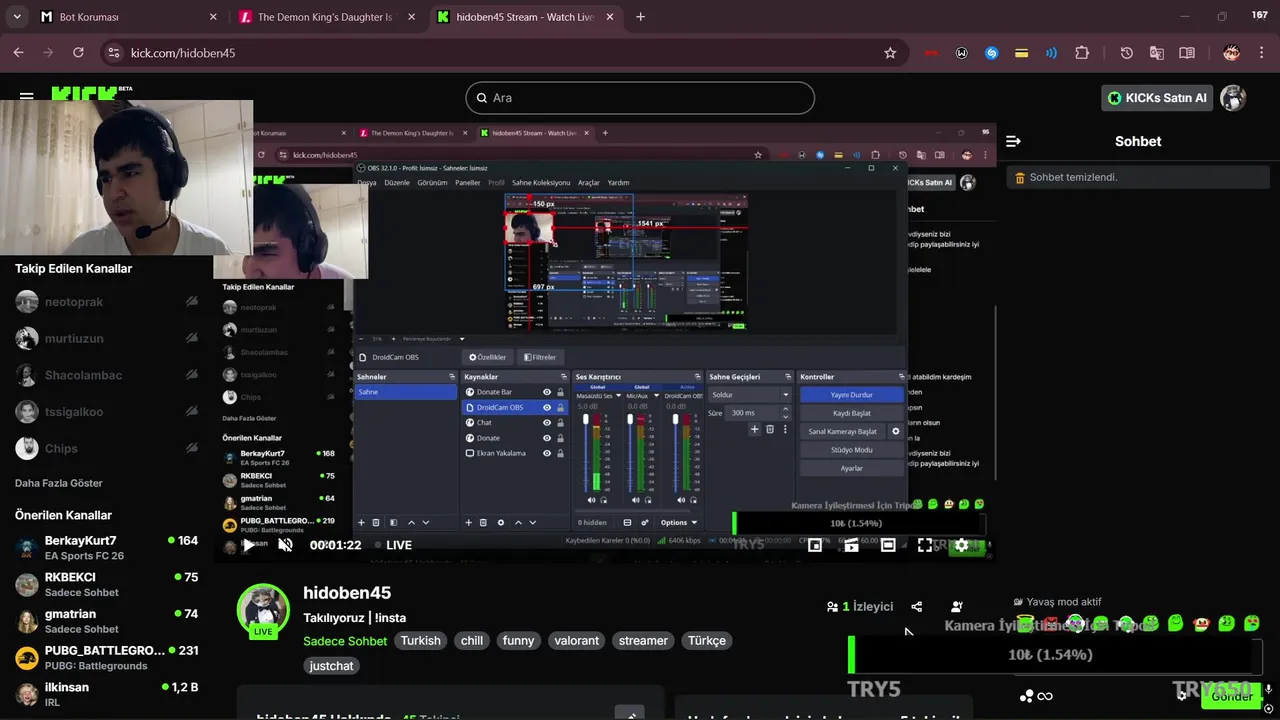This screenshot has width=1280, height=720.
Task: Expand followed channels with Daha Fazla Göster
Action: coord(59,483)
